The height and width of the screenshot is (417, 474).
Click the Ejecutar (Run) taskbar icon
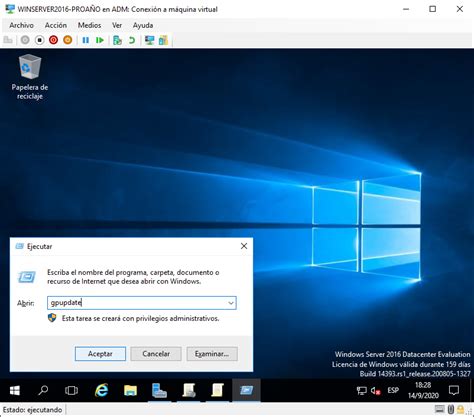coord(246,390)
